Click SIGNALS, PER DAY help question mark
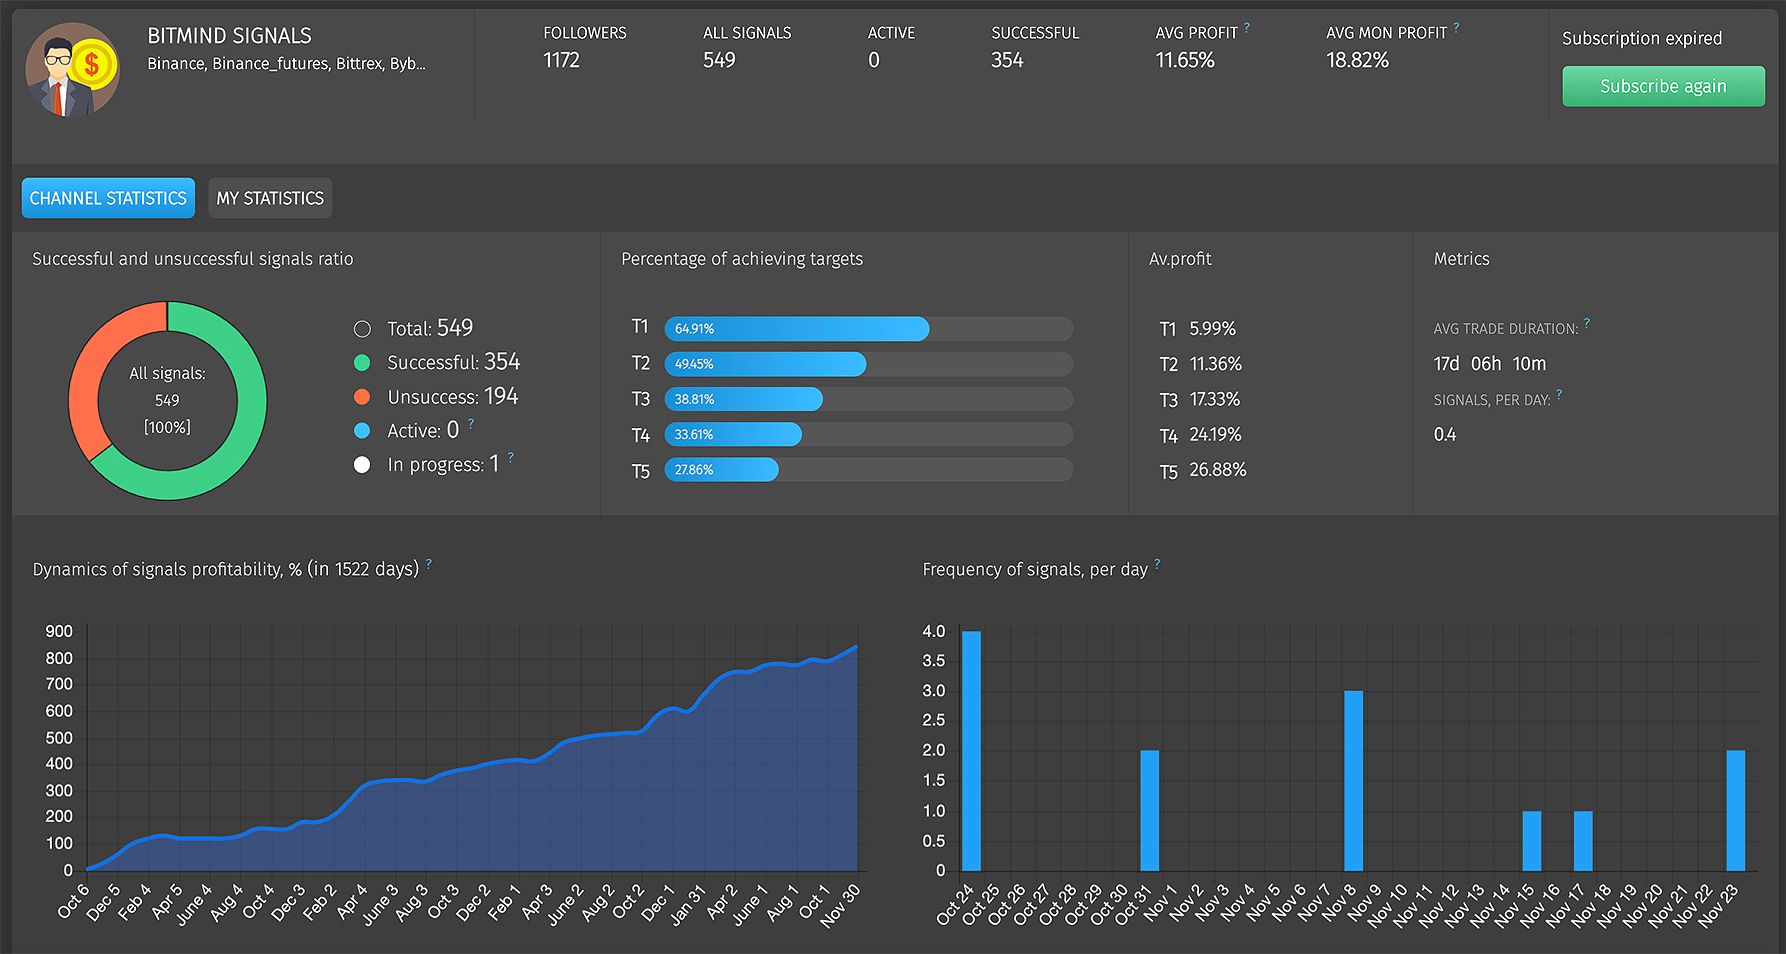 [1559, 394]
